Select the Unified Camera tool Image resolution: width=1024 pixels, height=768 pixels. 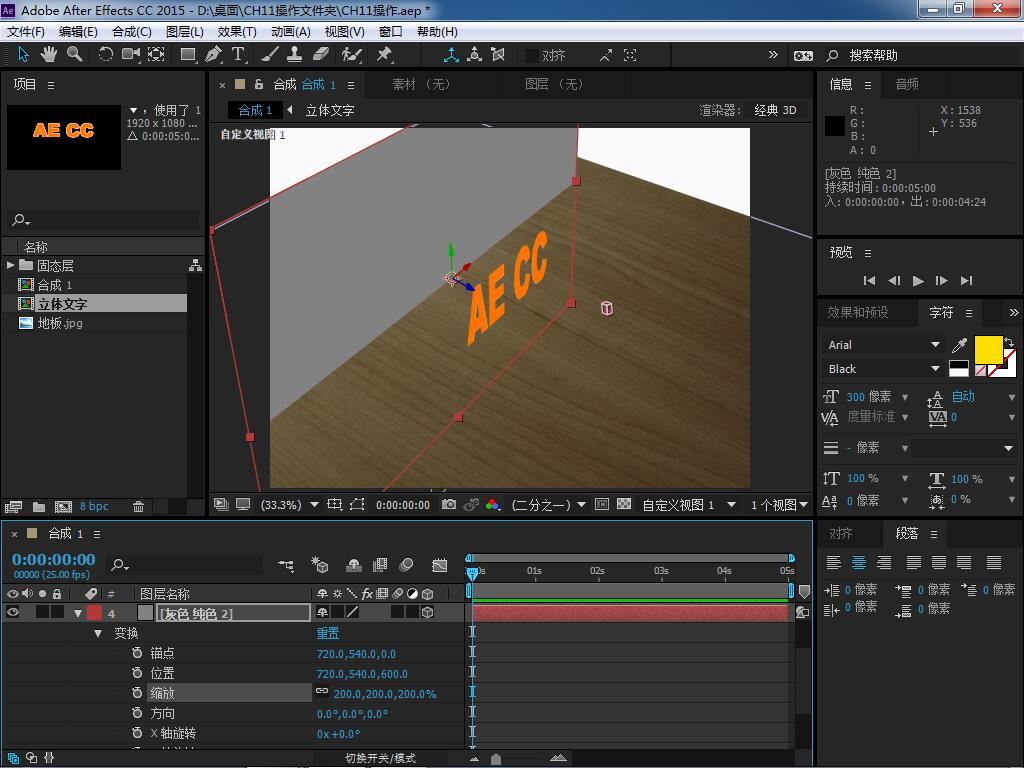tap(131, 55)
